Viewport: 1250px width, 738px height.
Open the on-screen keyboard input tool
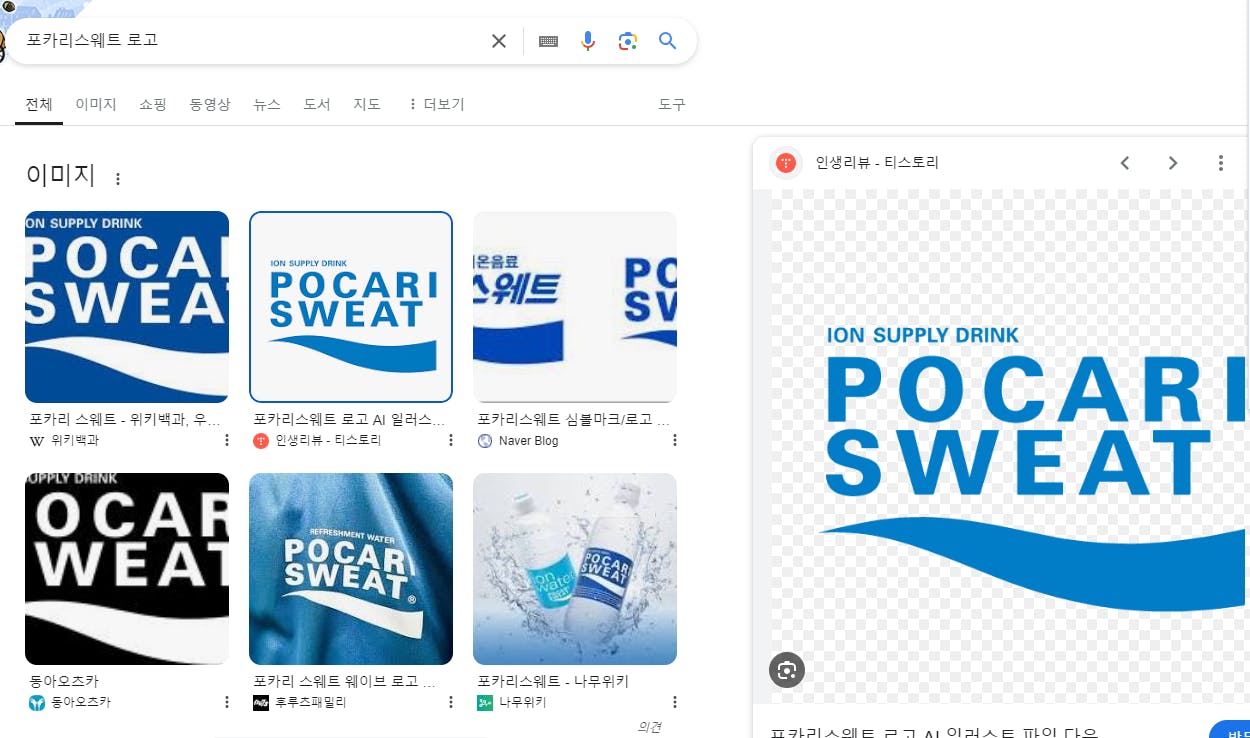[548, 41]
